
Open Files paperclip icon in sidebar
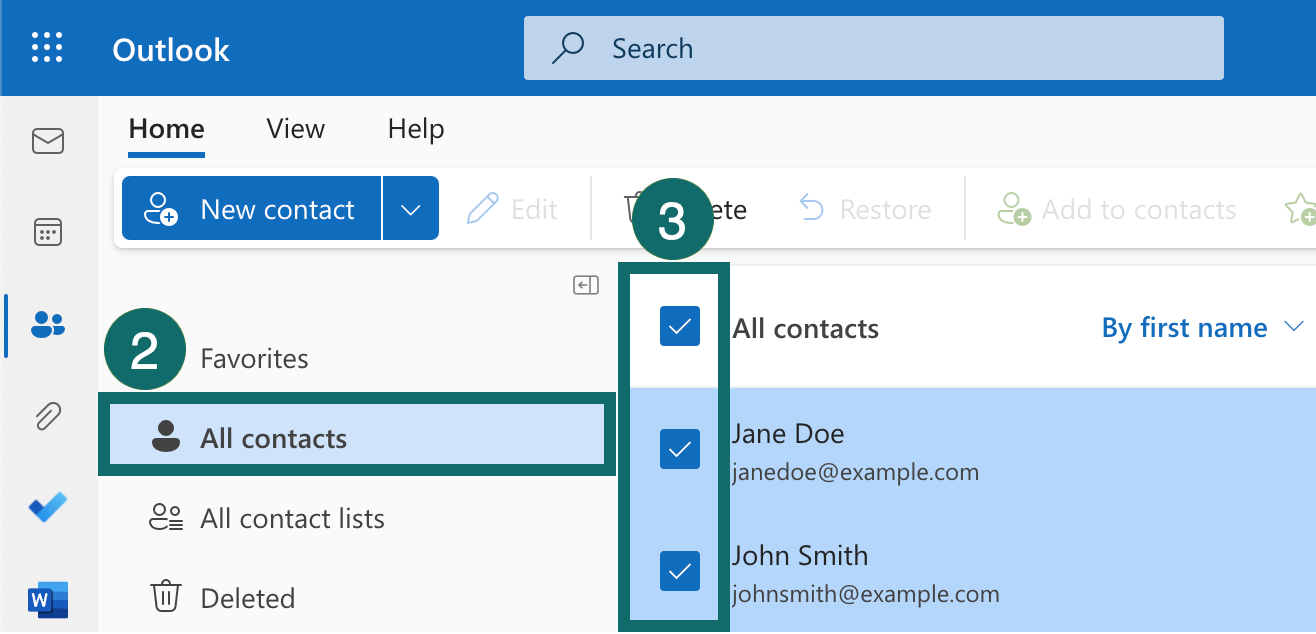[48, 415]
